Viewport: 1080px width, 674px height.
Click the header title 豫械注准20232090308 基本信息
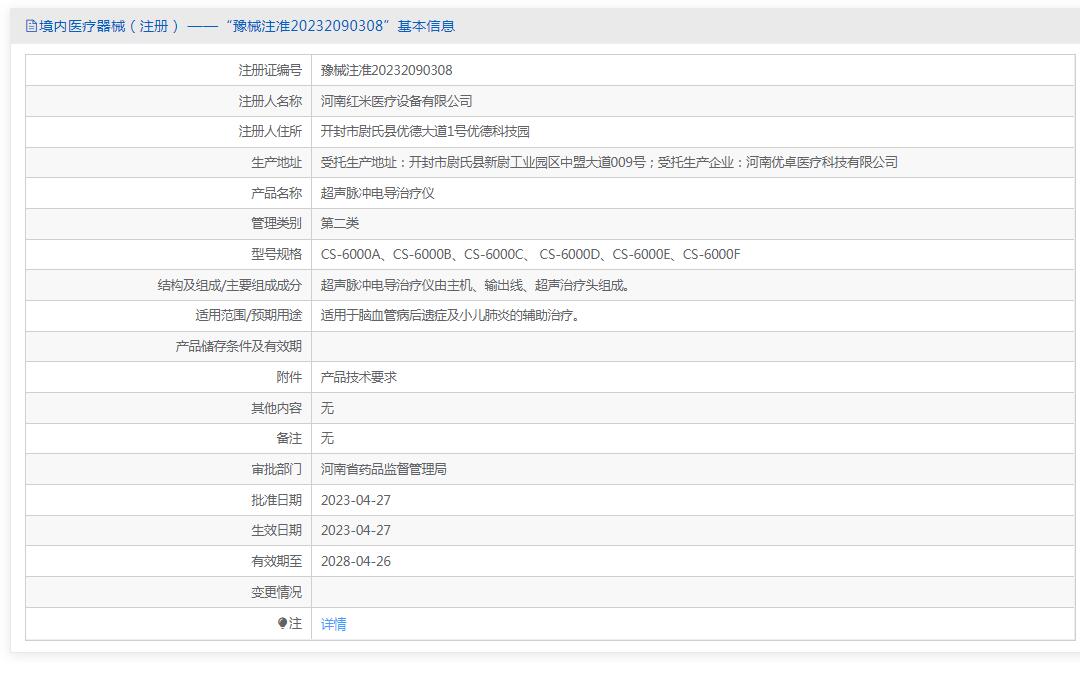[x=340, y=26]
